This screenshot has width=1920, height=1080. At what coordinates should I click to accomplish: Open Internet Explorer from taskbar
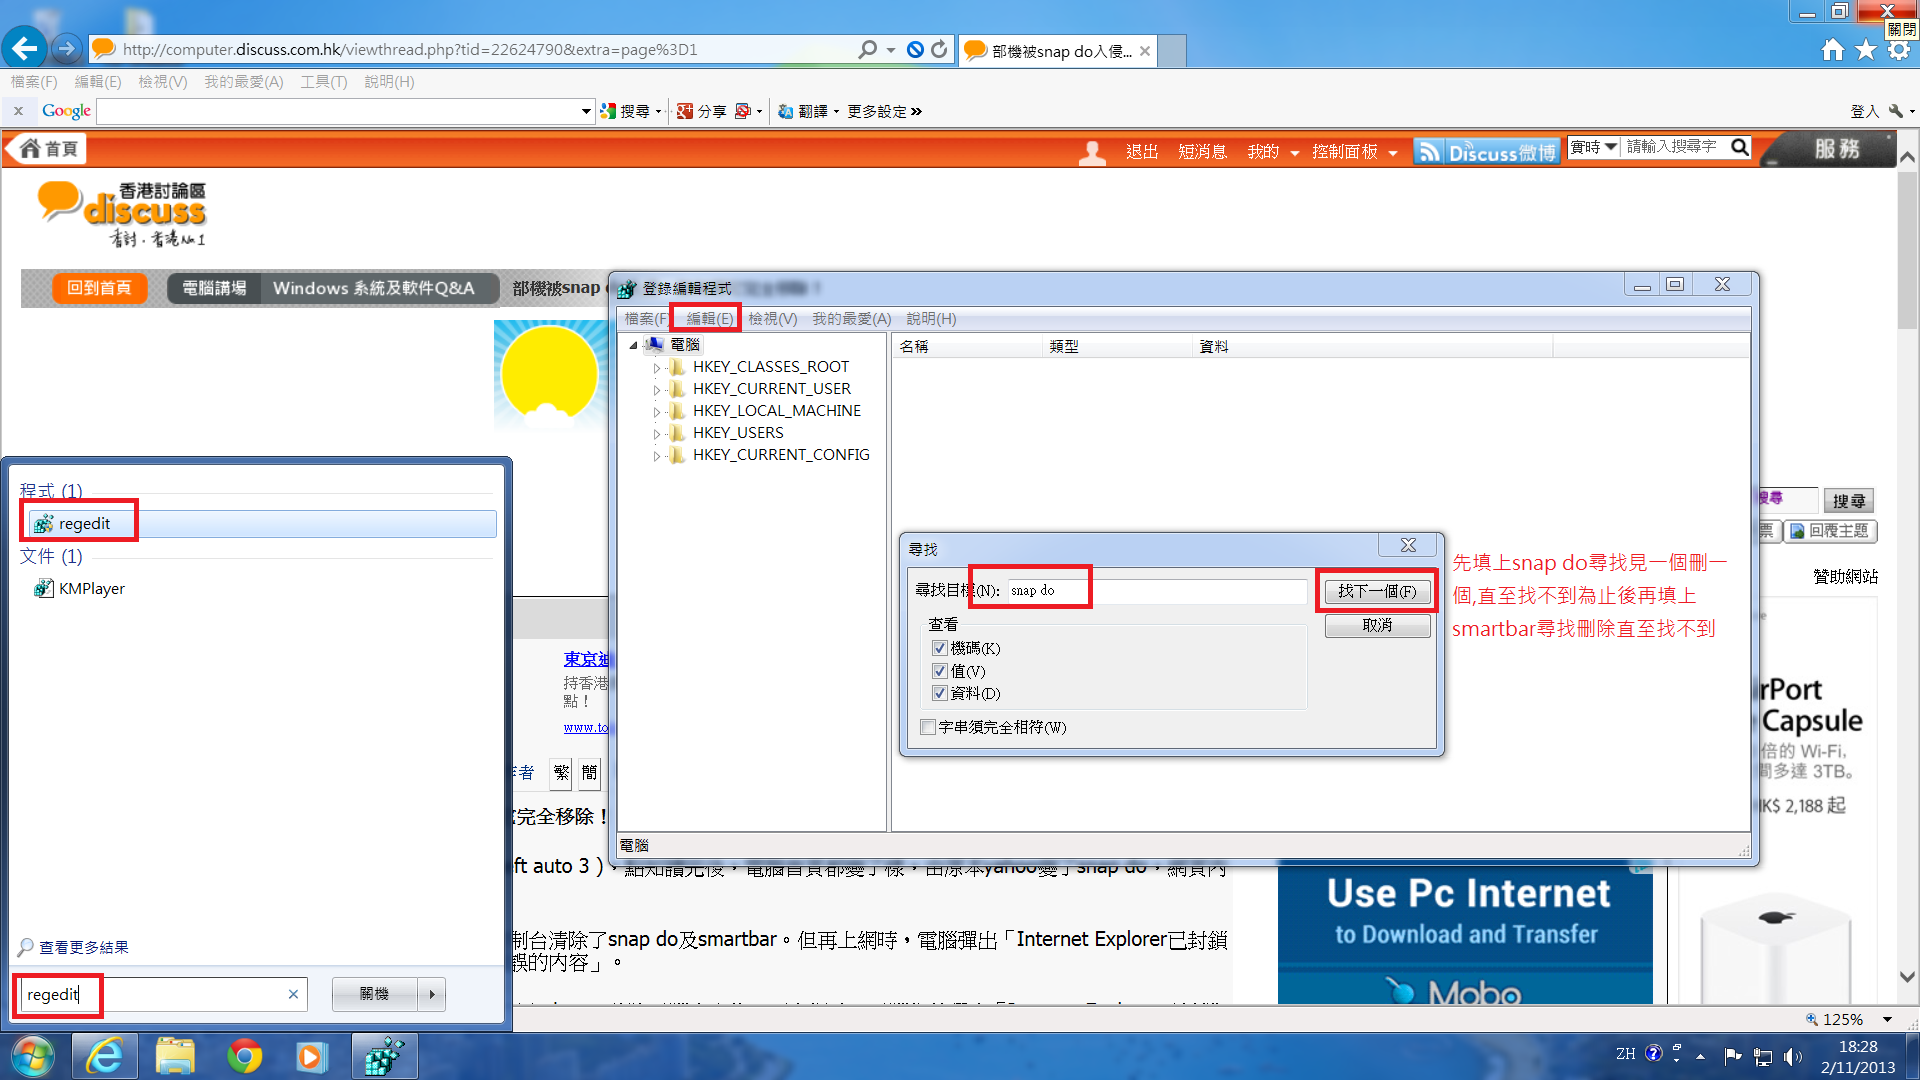tap(105, 1056)
